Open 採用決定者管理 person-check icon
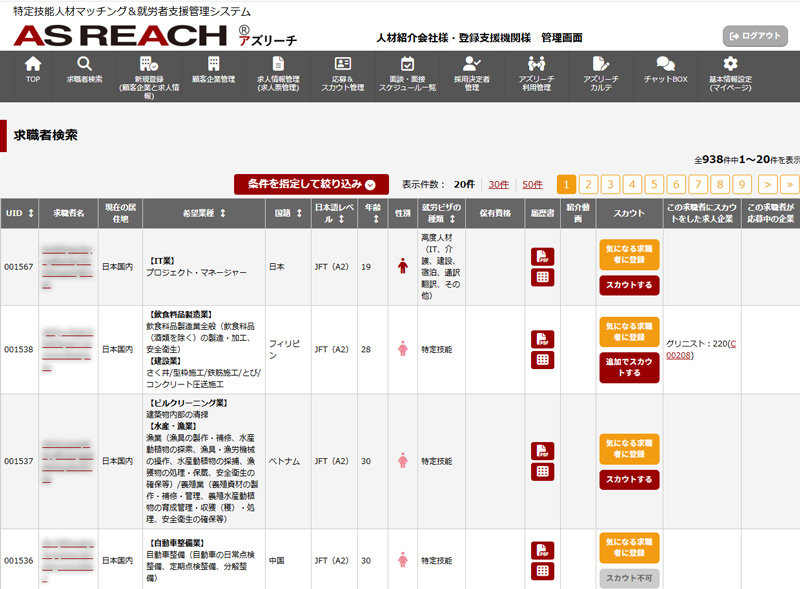Image resolution: width=800 pixels, height=589 pixels. point(471,64)
